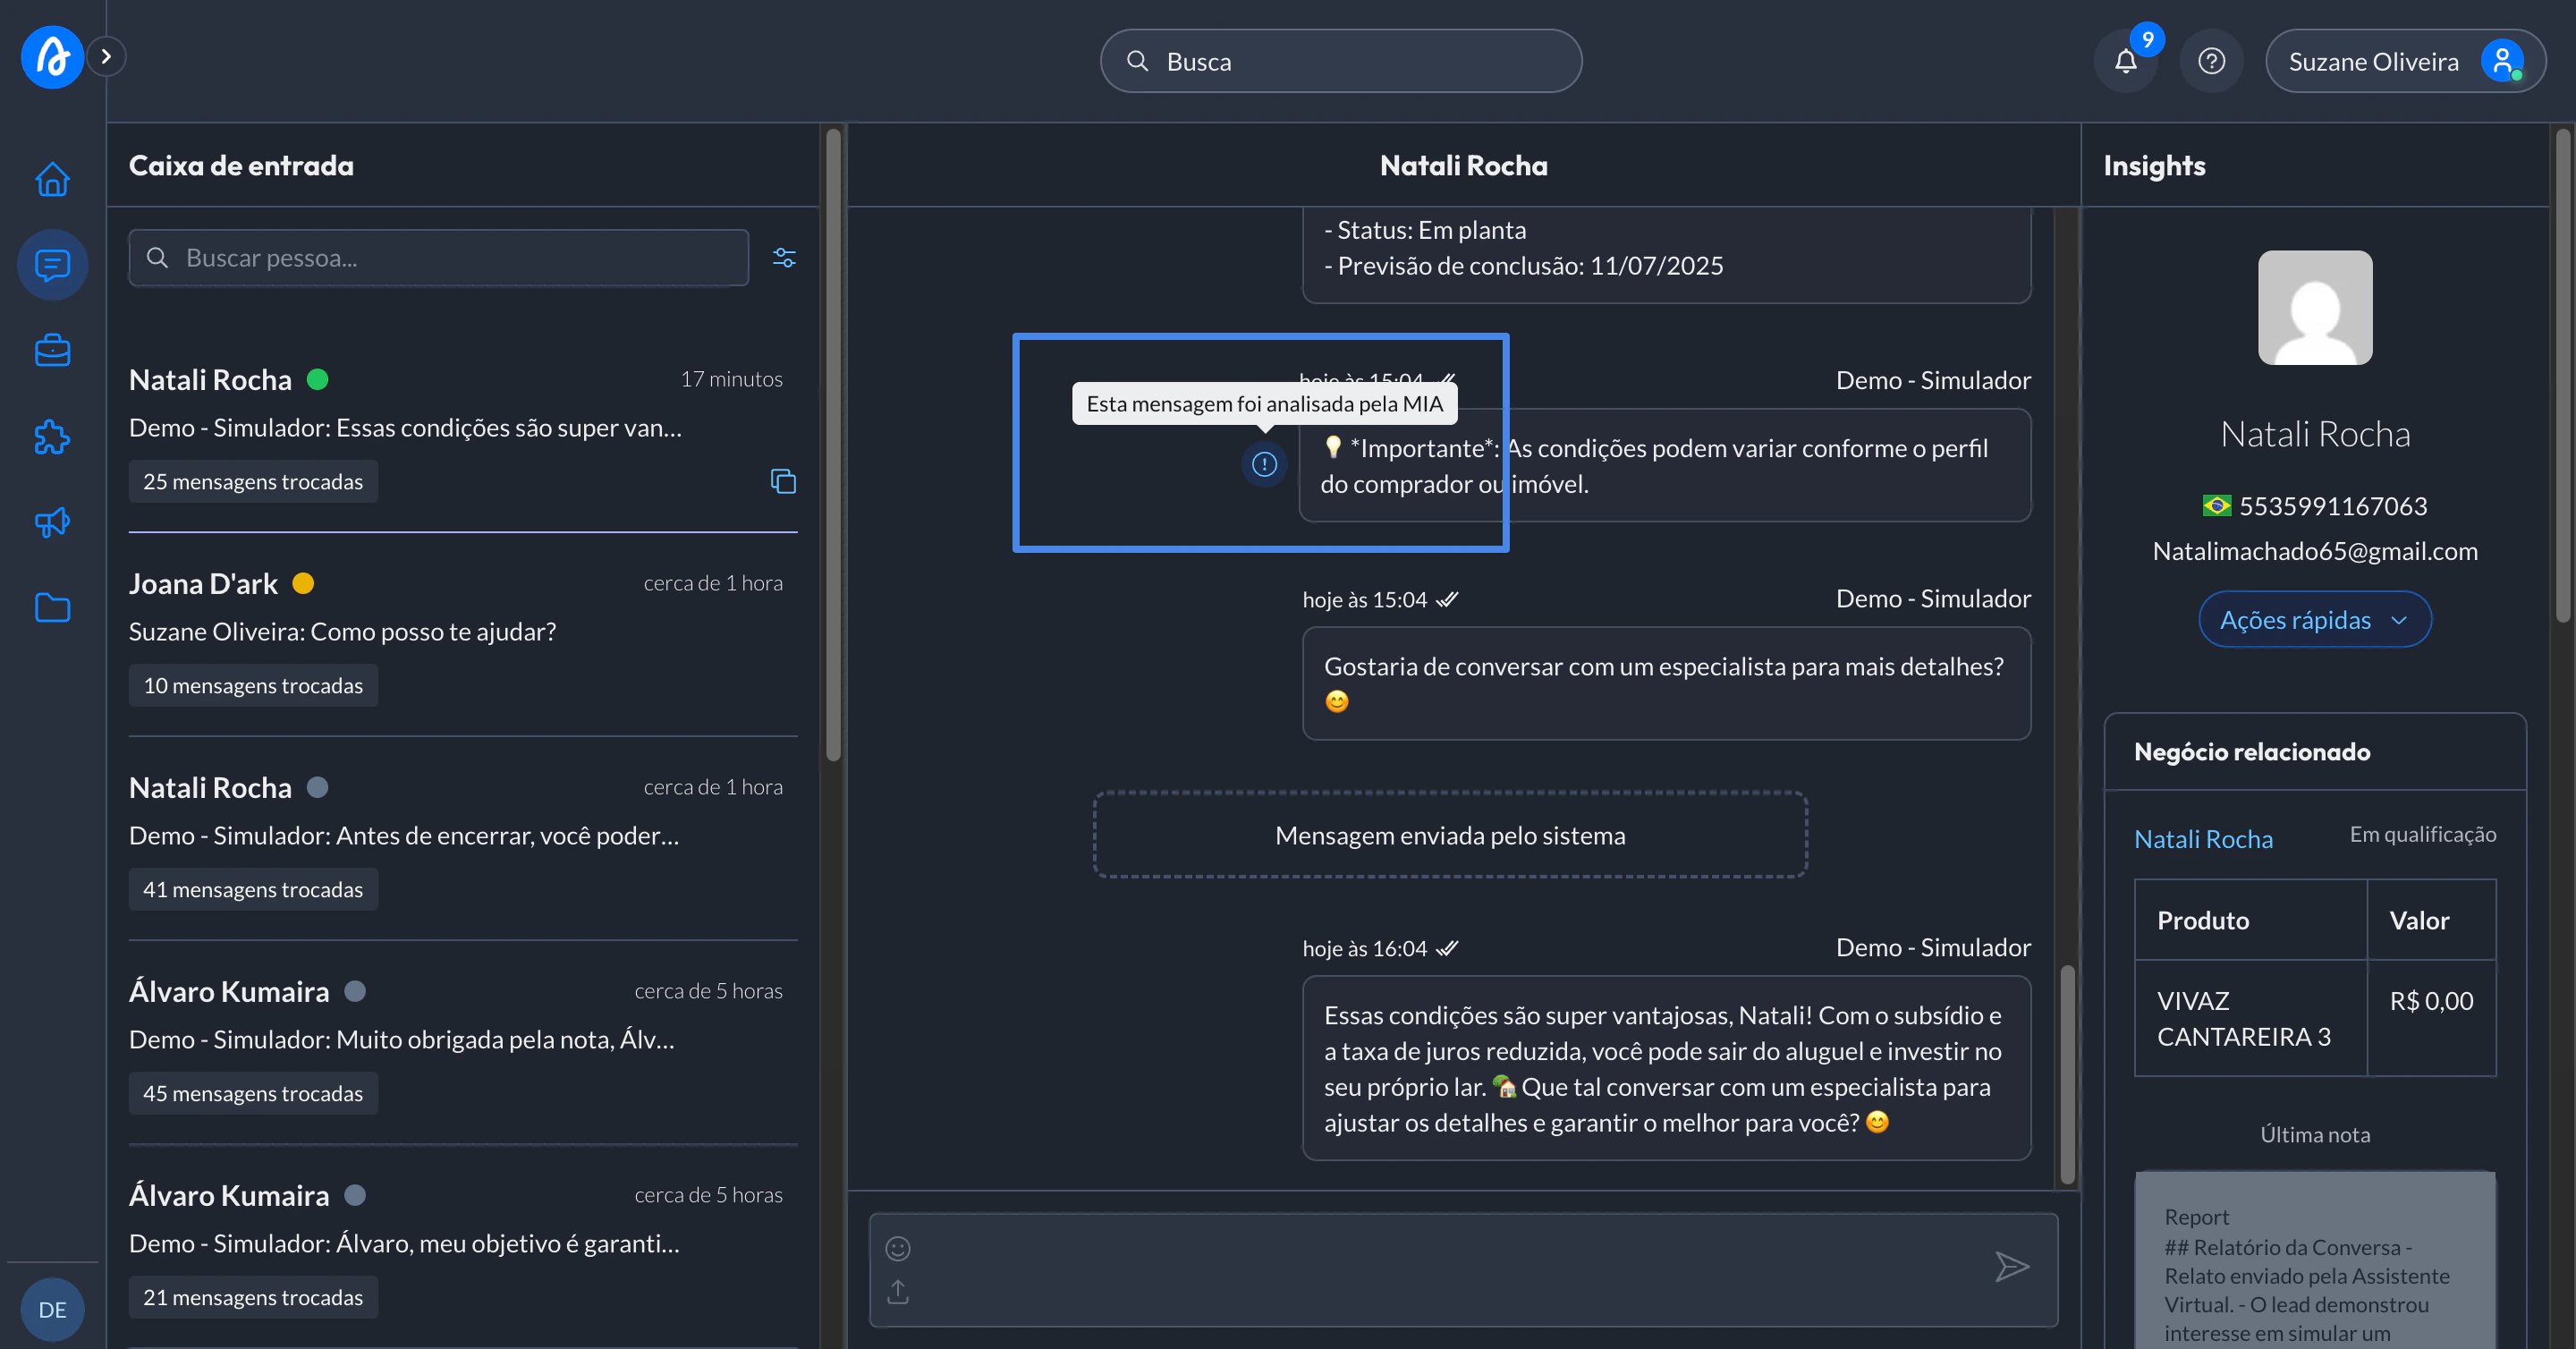This screenshot has height=1349, width=2576.
Task: Click the notifications bell icon
Action: pos(2125,62)
